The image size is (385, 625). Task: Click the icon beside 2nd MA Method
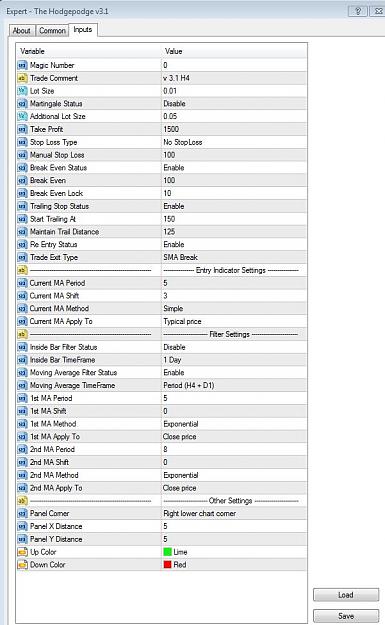pos(22,475)
